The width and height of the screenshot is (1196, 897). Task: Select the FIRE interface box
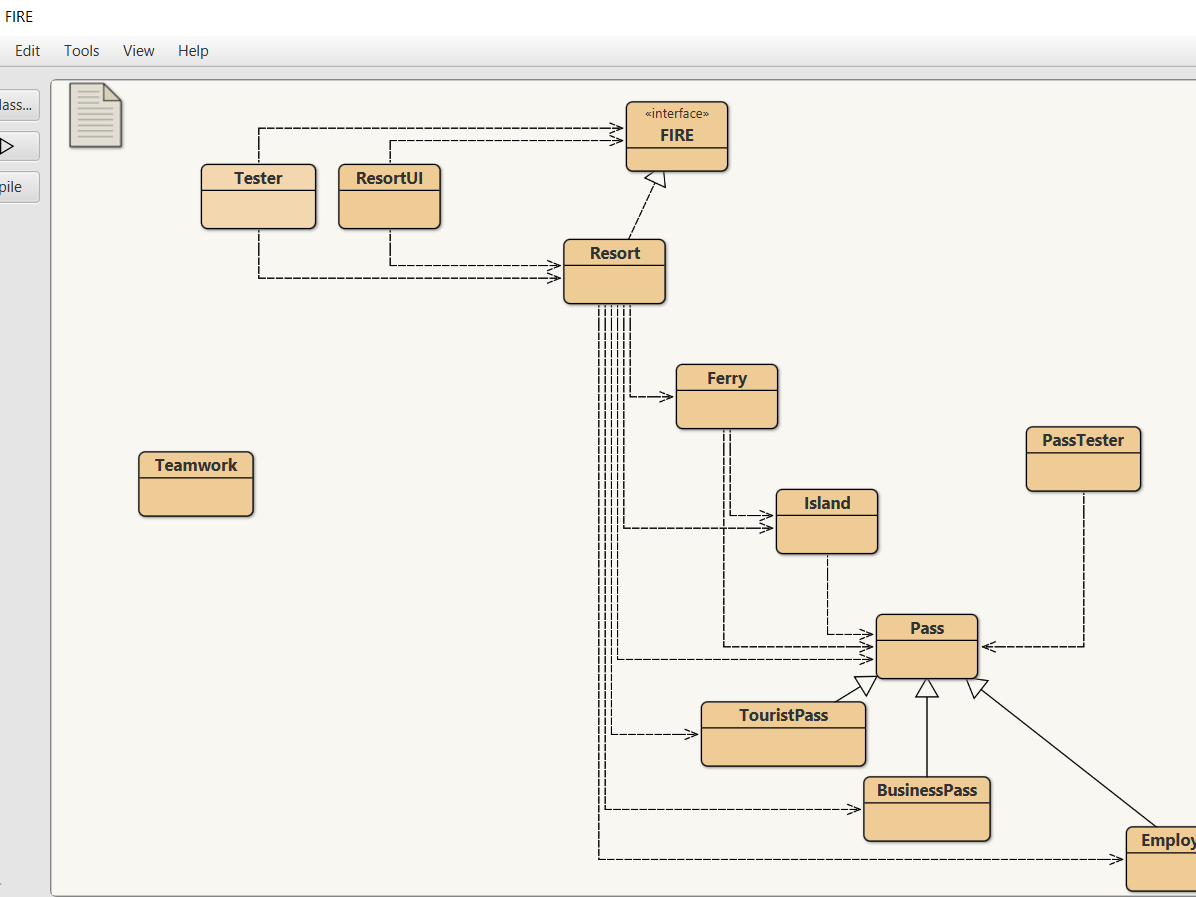click(x=677, y=137)
